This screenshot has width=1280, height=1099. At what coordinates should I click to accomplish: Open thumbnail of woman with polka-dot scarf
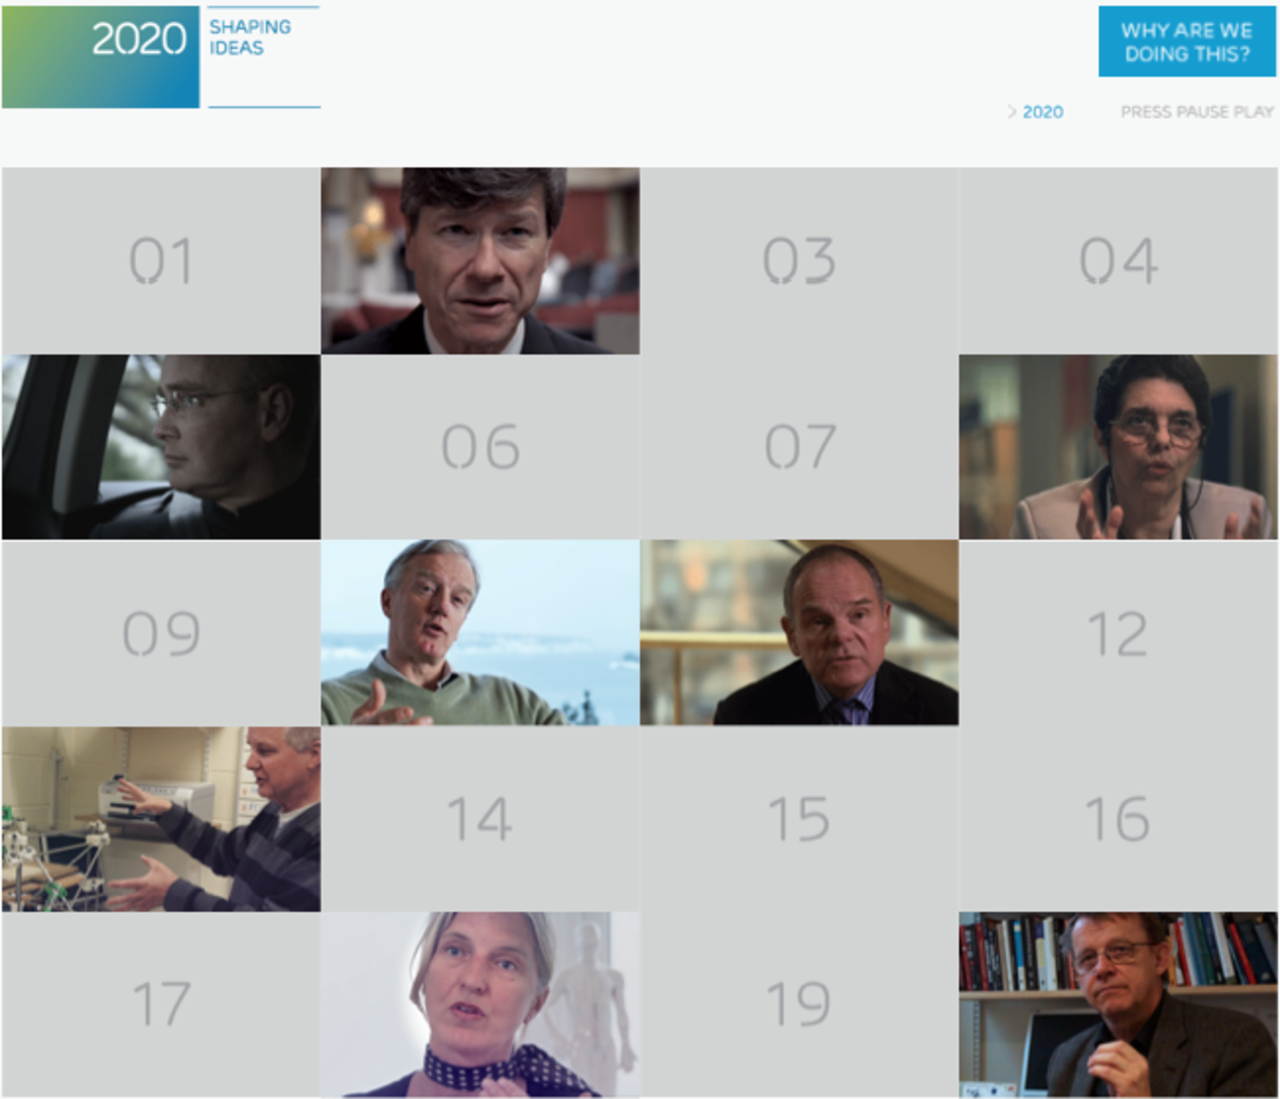[x=480, y=1005]
